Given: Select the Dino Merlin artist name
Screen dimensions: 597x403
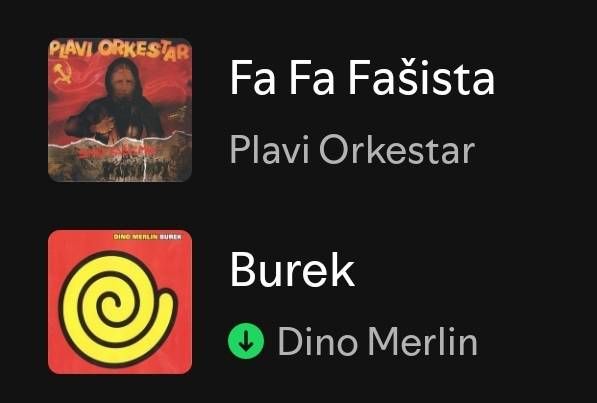Looking at the screenshot, I should tap(378, 341).
